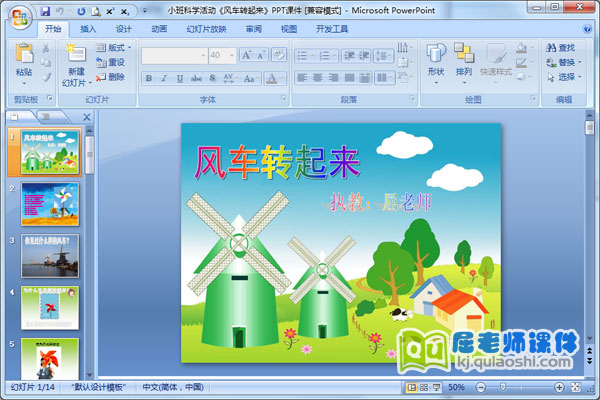
Task: Align text left
Action: (x=302, y=78)
